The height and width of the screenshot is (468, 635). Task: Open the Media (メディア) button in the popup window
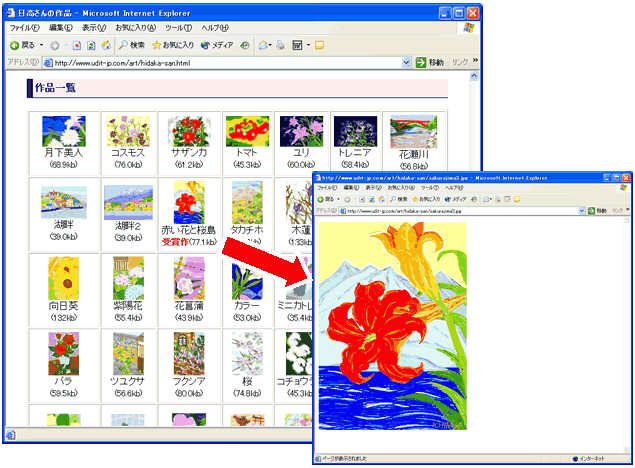(455, 199)
